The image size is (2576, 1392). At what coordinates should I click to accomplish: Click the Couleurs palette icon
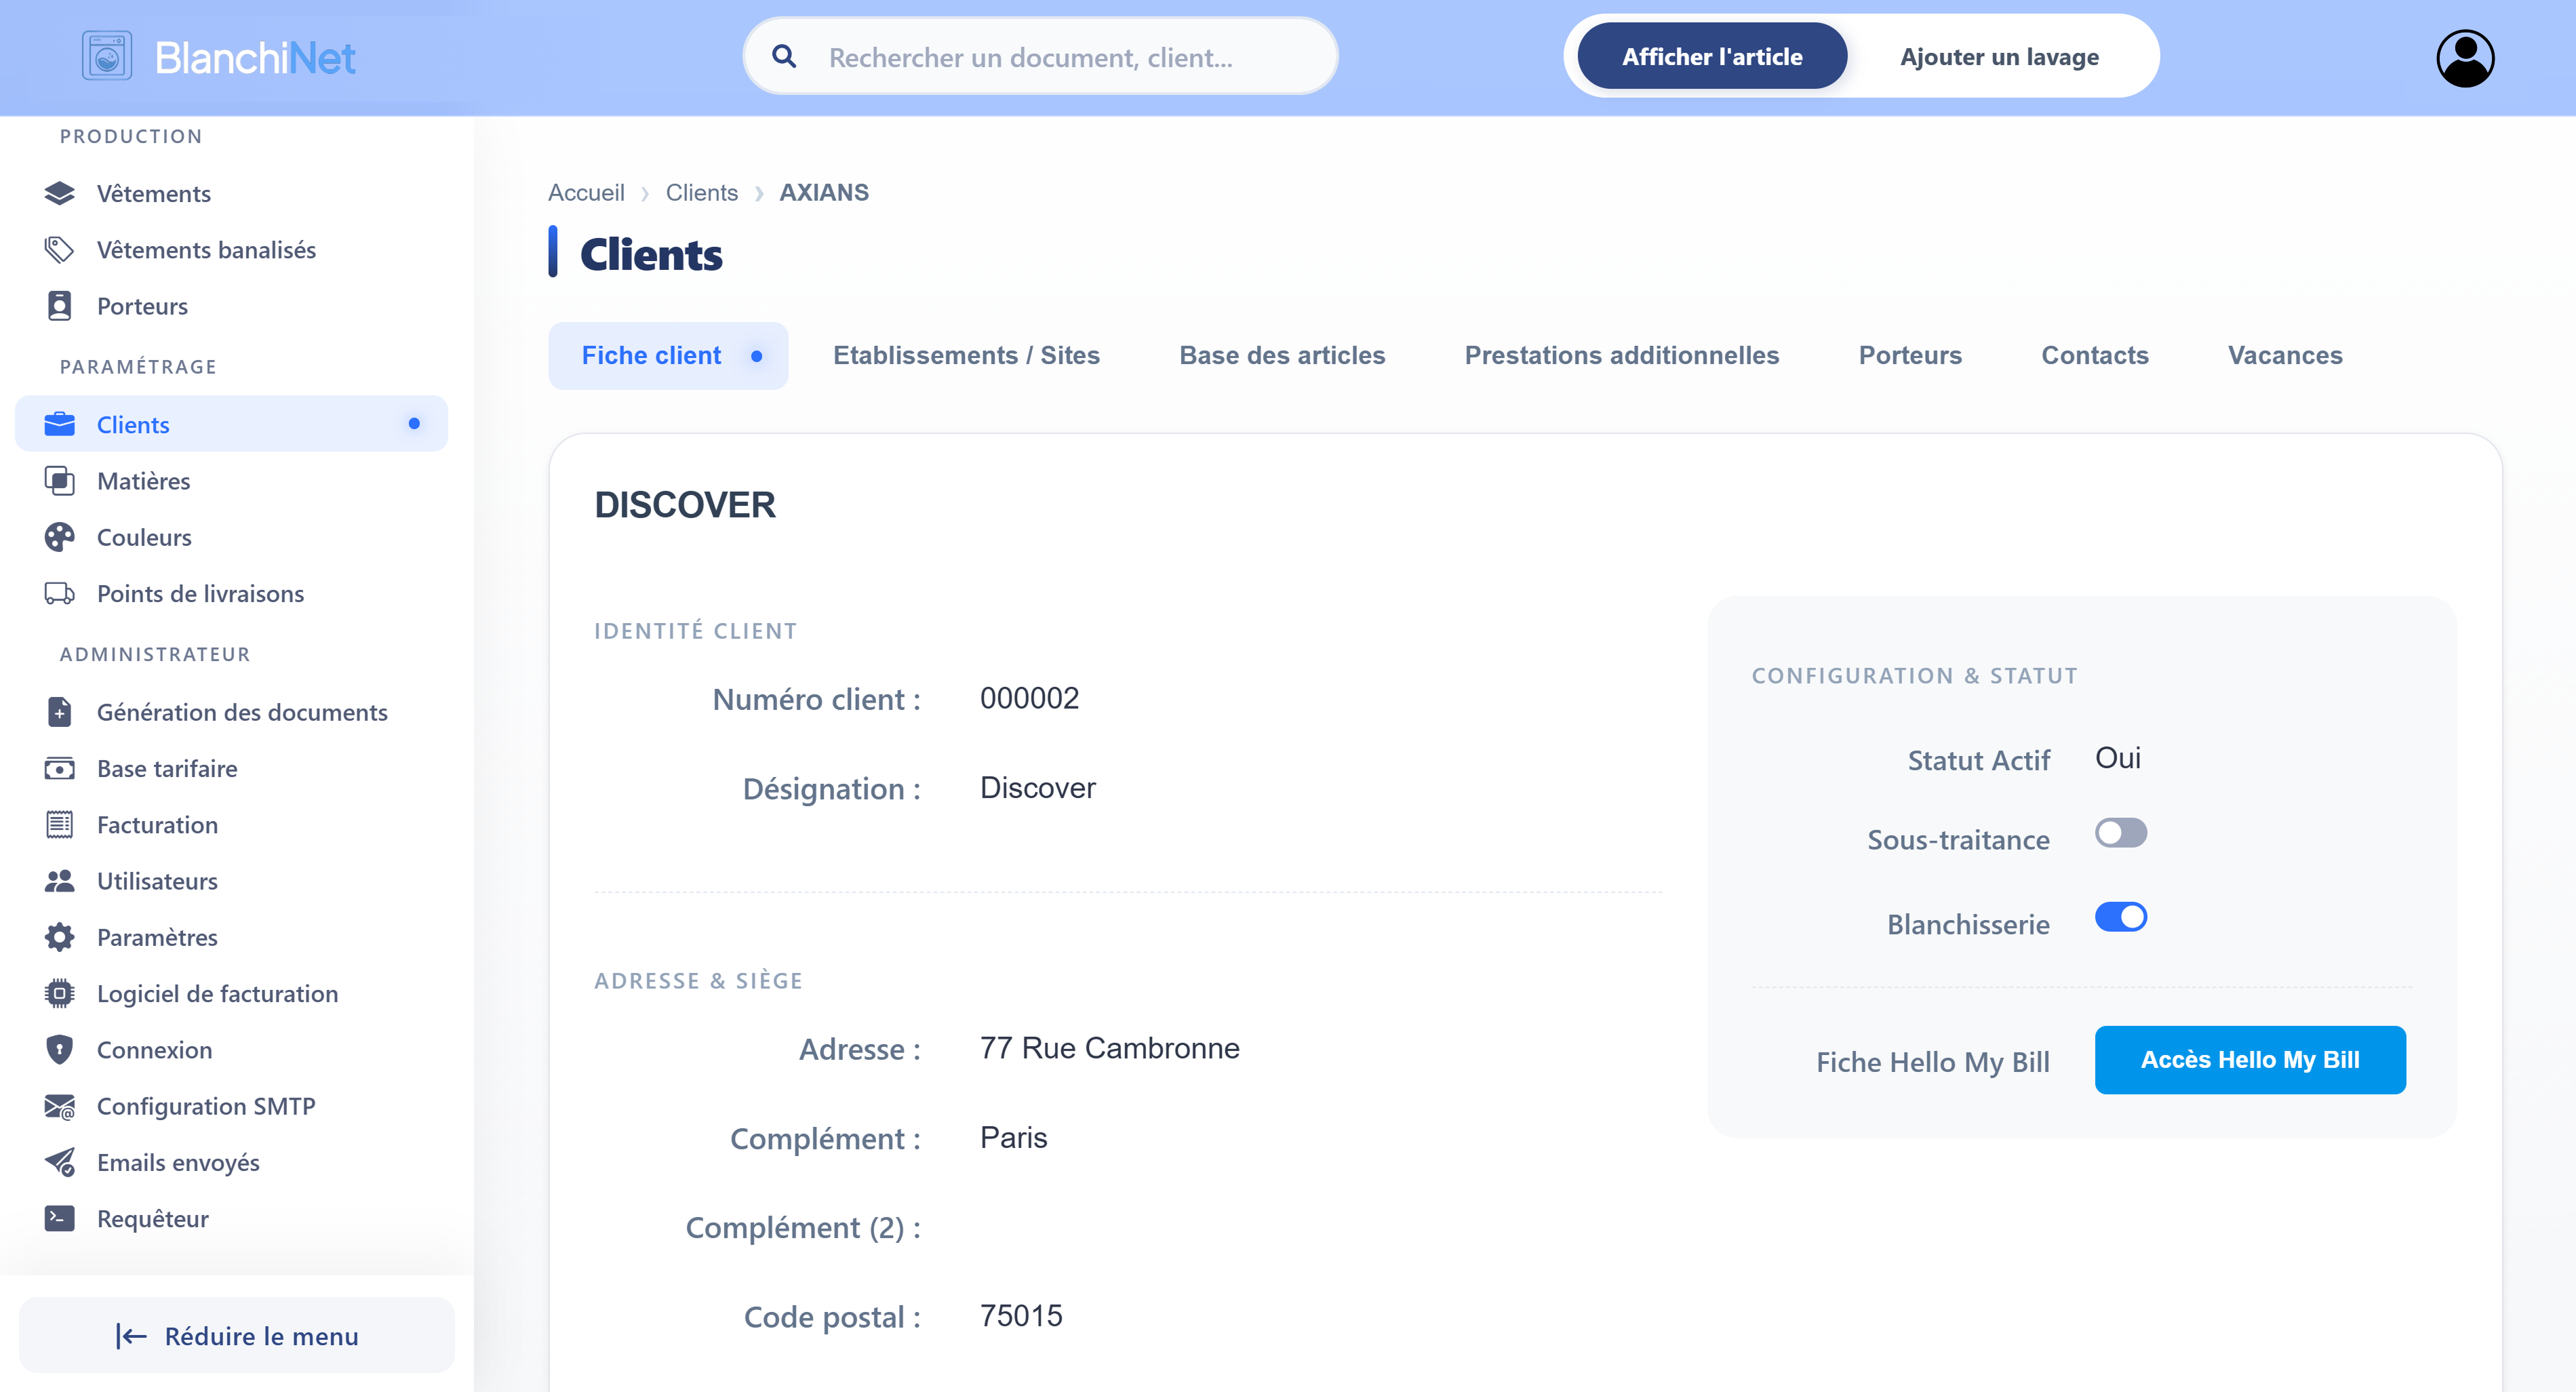(x=59, y=537)
